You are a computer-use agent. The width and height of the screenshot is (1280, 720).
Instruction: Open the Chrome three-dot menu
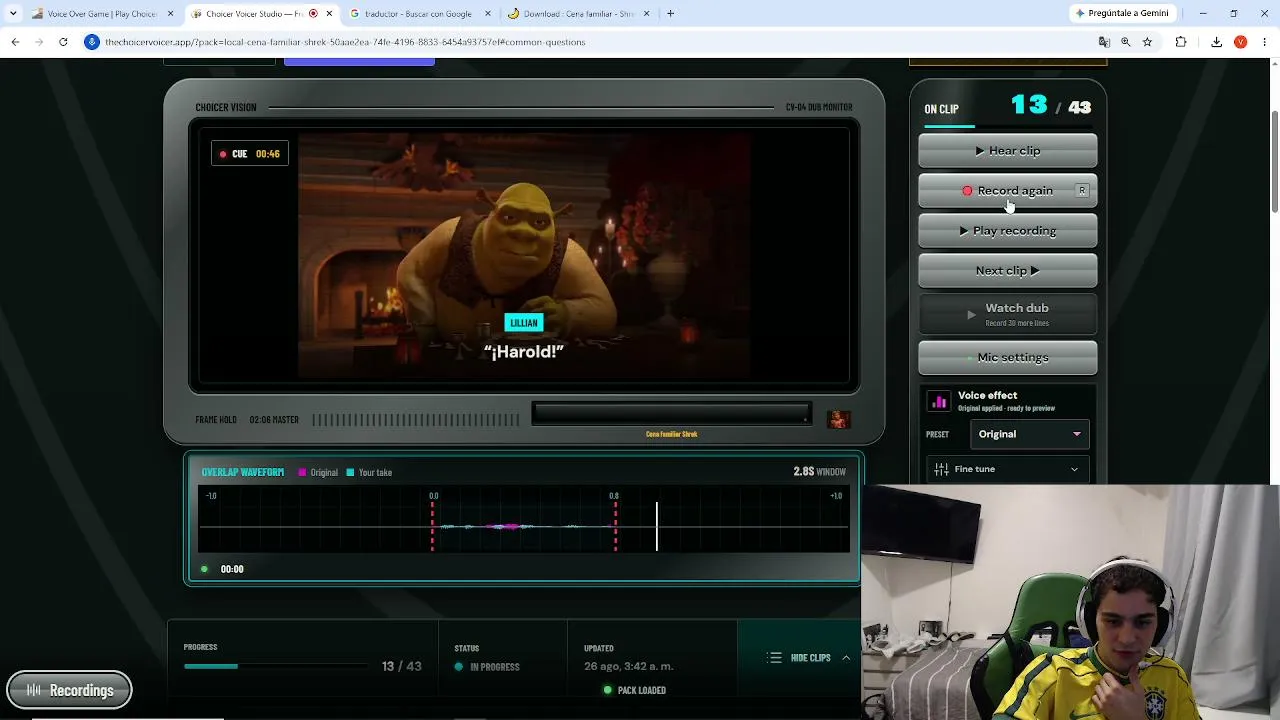click(1264, 42)
